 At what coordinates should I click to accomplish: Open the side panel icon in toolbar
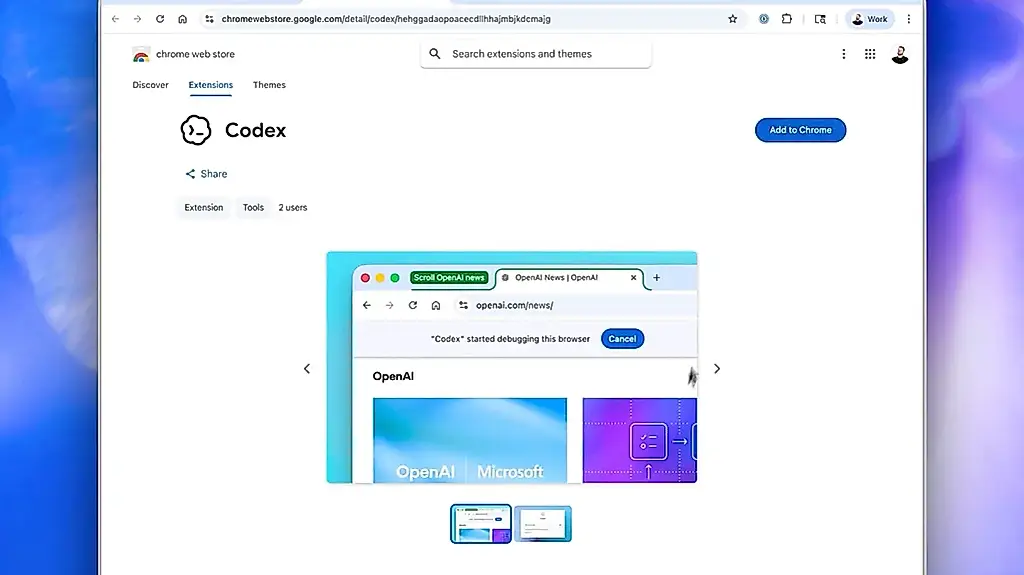point(820,19)
